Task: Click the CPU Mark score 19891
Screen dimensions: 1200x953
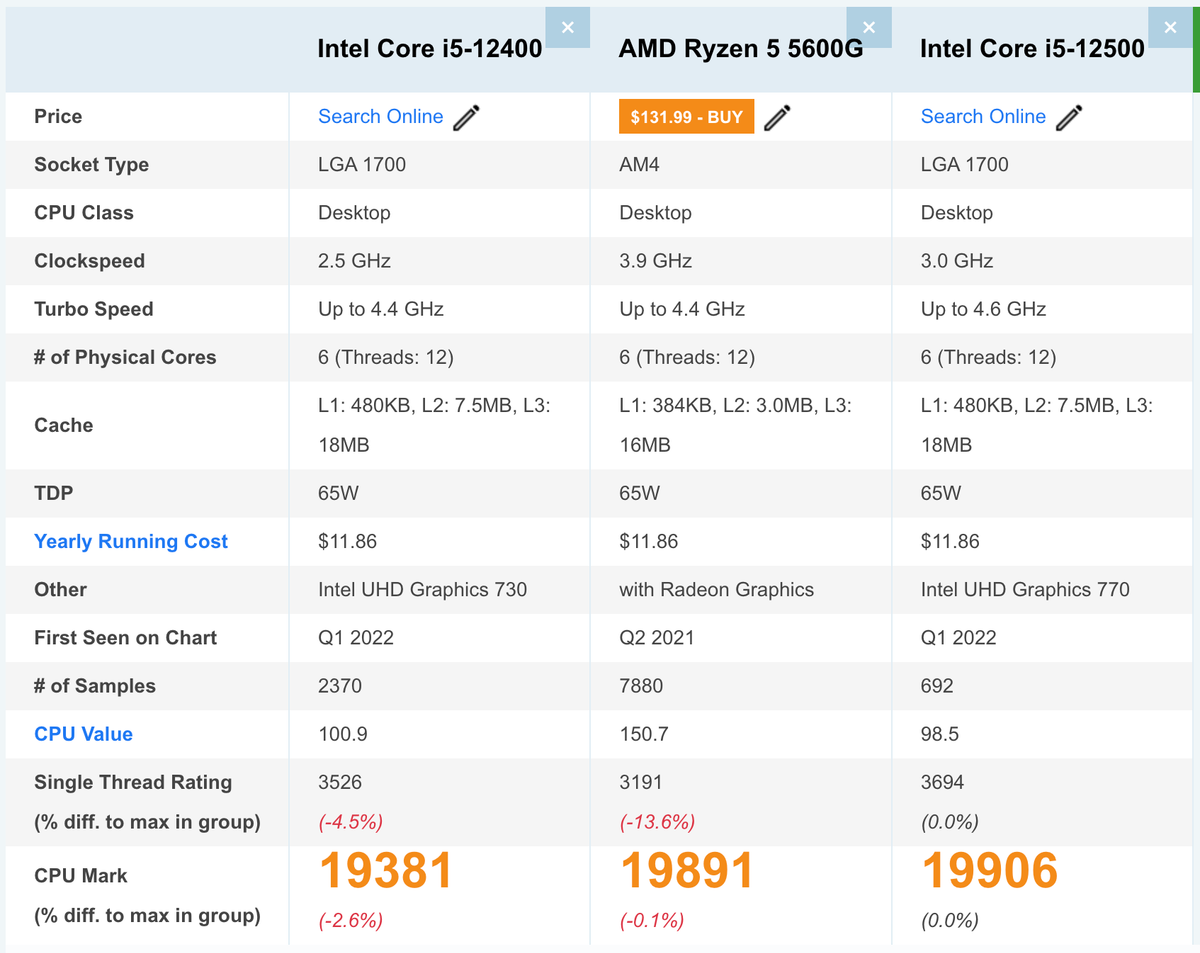Action: tap(687, 870)
